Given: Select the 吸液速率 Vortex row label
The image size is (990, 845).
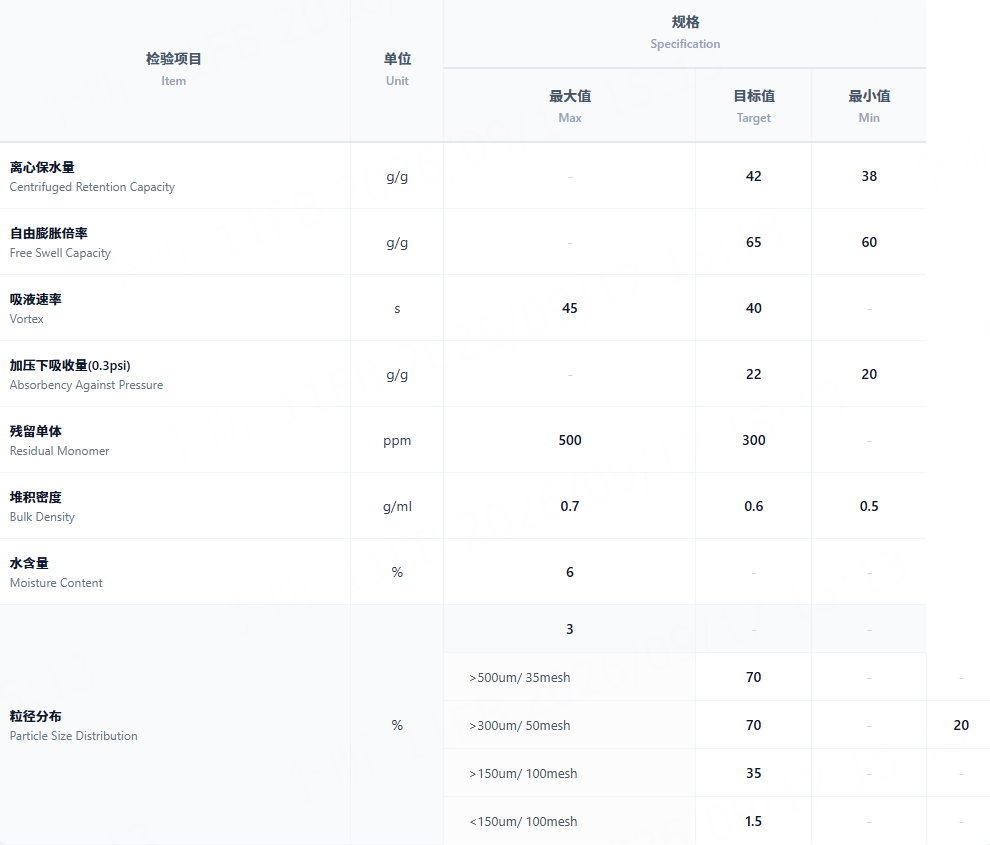Looking at the screenshot, I should [35, 309].
